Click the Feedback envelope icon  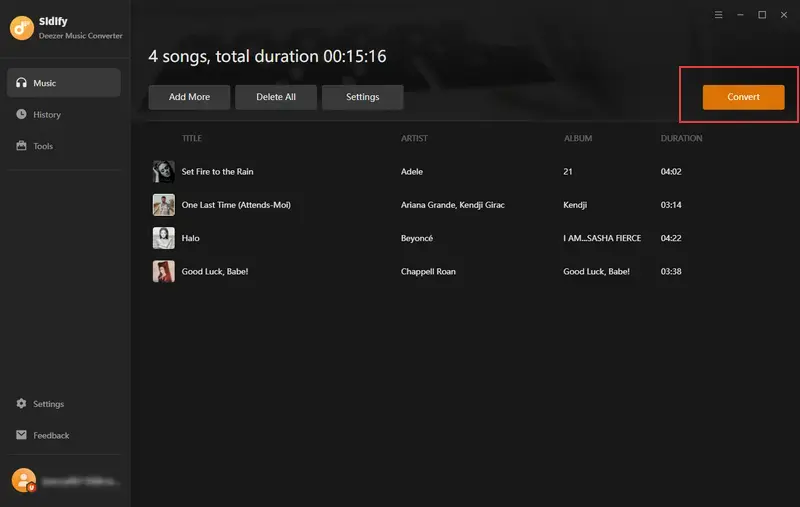tap(21, 435)
